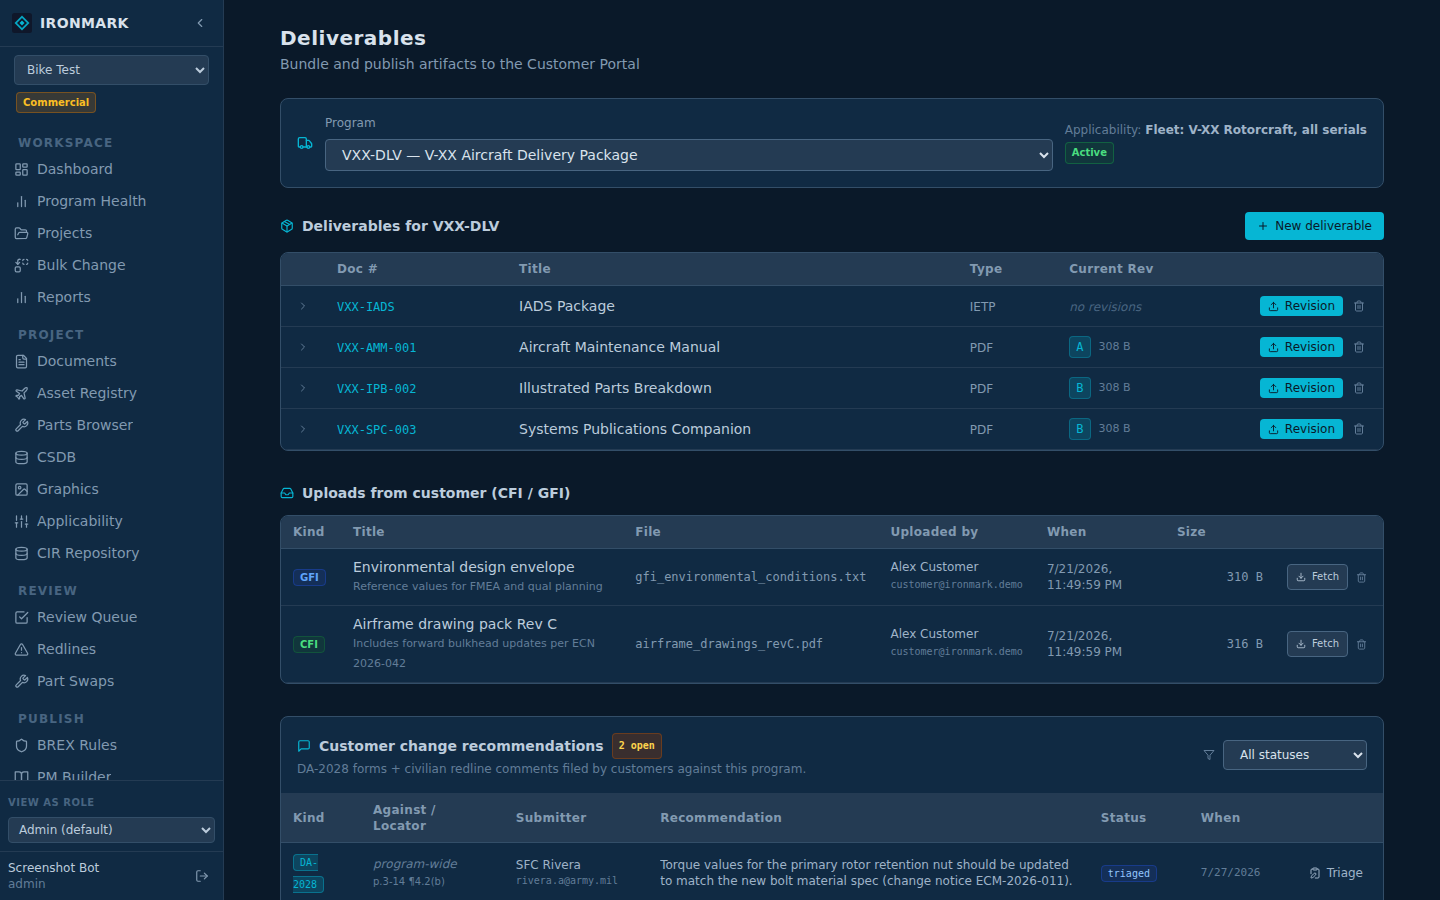The width and height of the screenshot is (1440, 900).
Task: Upload a revision for Systems Publications Companion
Action: coord(1301,429)
